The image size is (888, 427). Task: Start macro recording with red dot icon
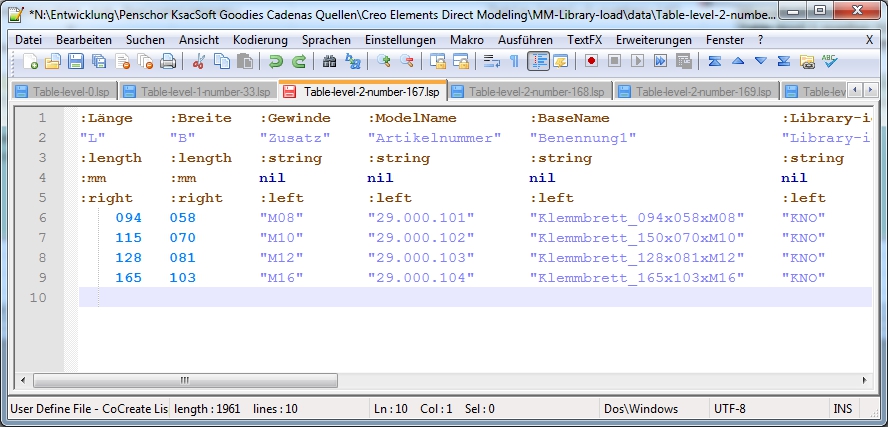point(591,62)
